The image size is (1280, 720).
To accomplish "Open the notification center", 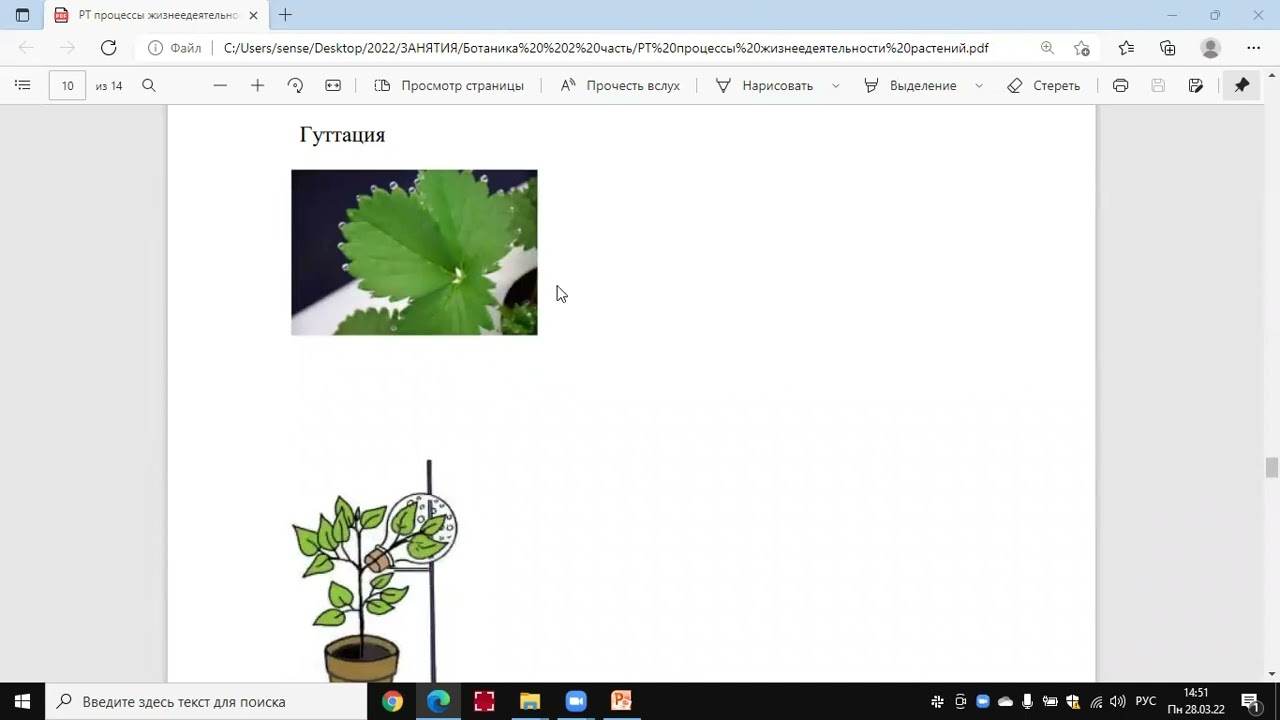I will click(1250, 701).
